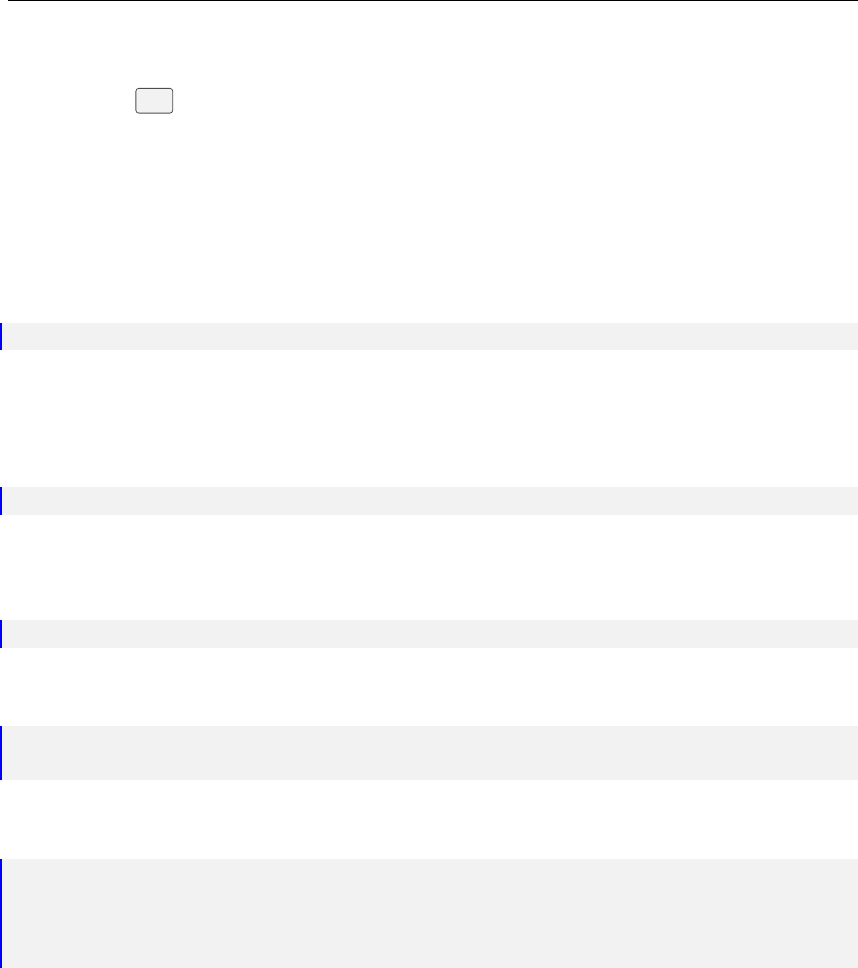Click the right end of first gray block
The height and width of the screenshot is (968, 858).
[x=848, y=336]
